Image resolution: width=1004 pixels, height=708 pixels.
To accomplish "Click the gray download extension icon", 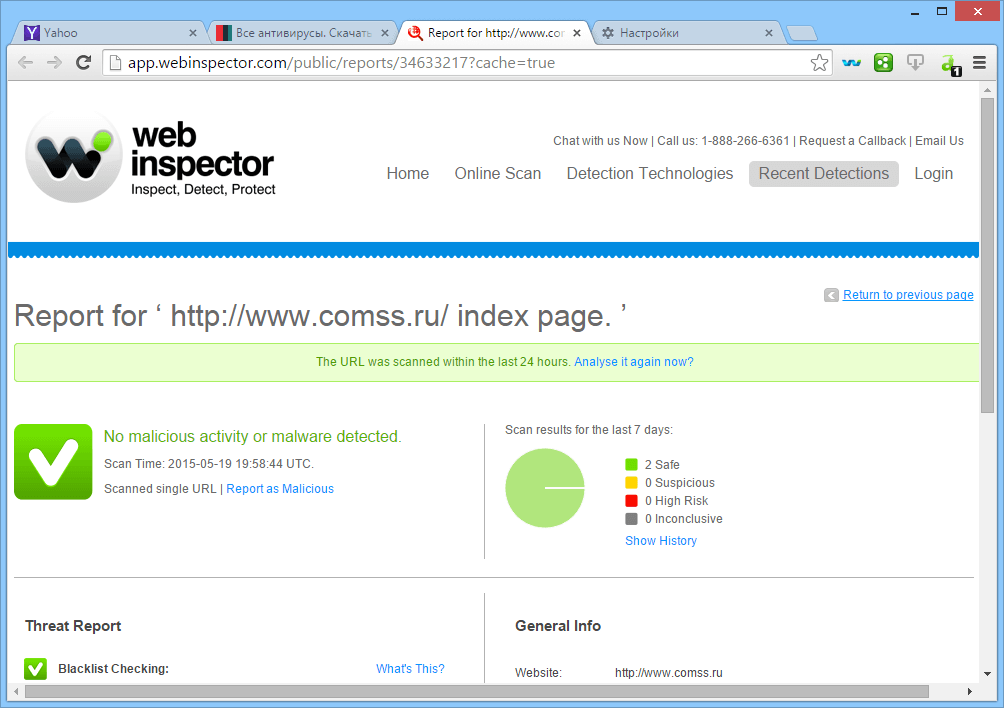I will pyautogui.click(x=915, y=63).
